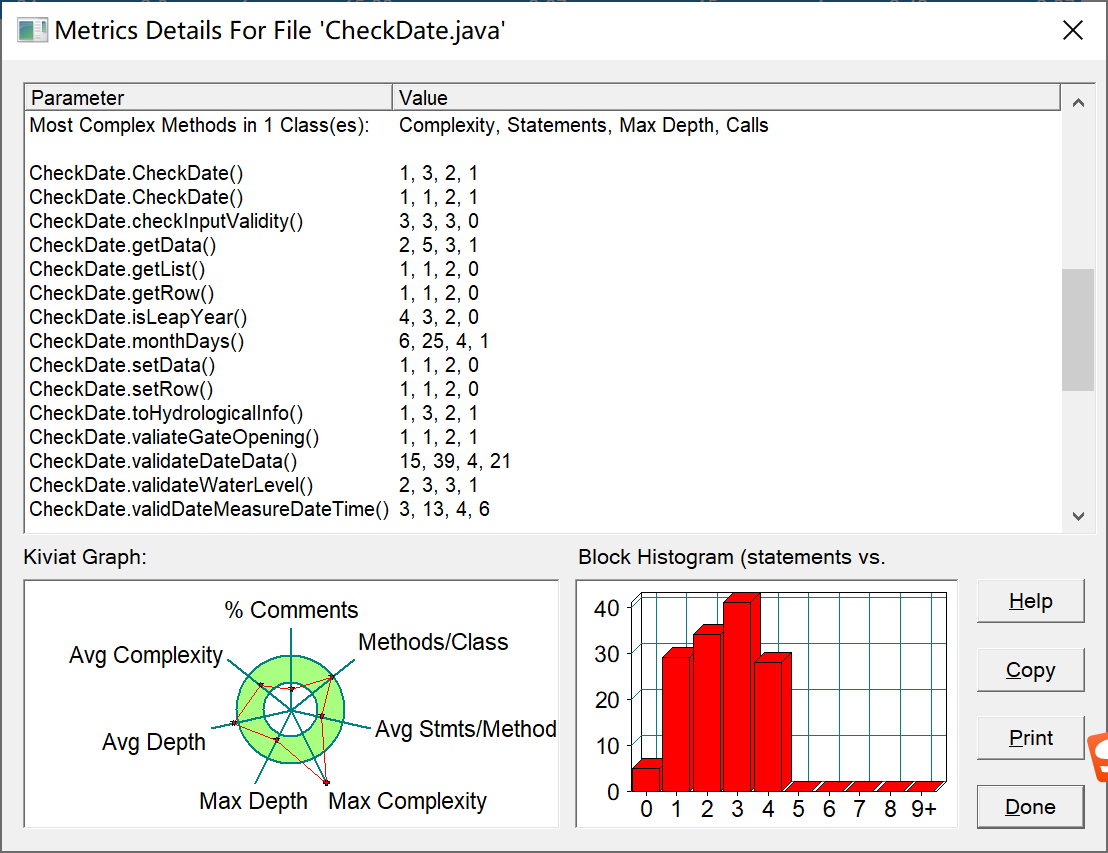Click the histogram bar for depth 2

(x=707, y=712)
